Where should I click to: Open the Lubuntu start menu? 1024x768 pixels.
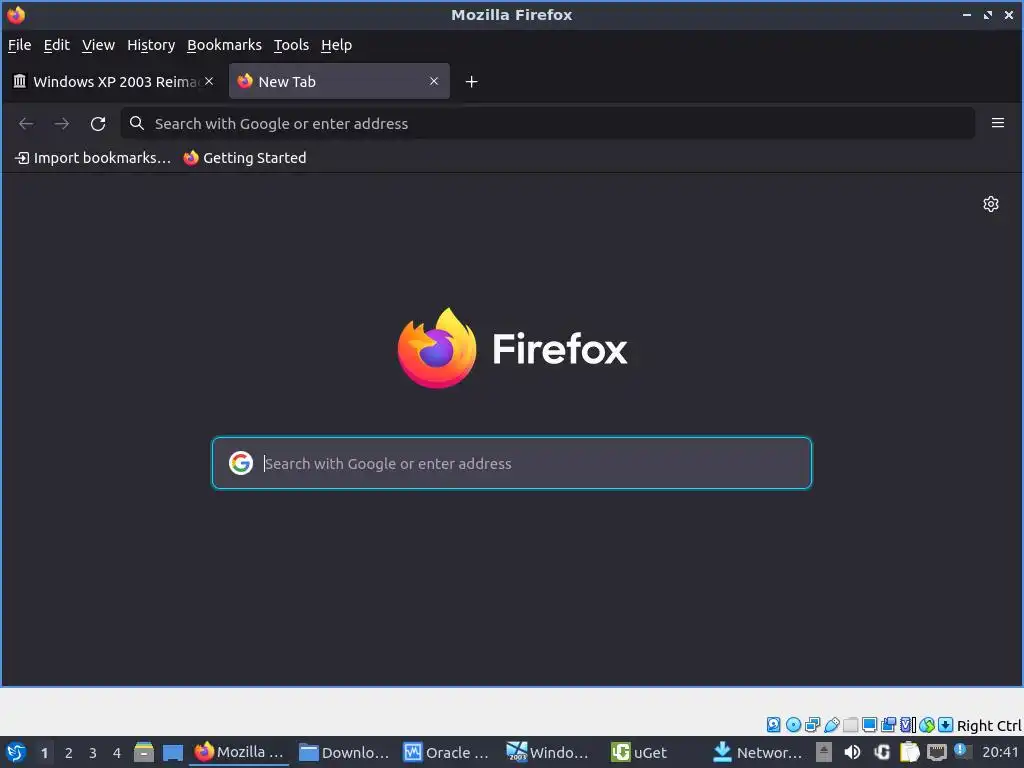tap(16, 752)
